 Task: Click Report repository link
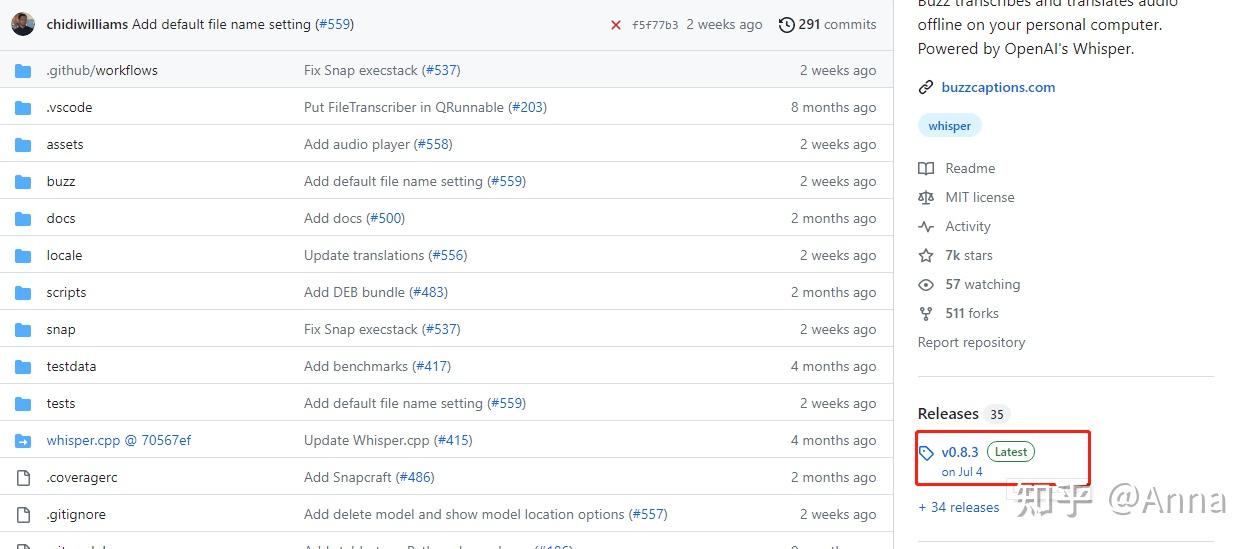tap(971, 343)
